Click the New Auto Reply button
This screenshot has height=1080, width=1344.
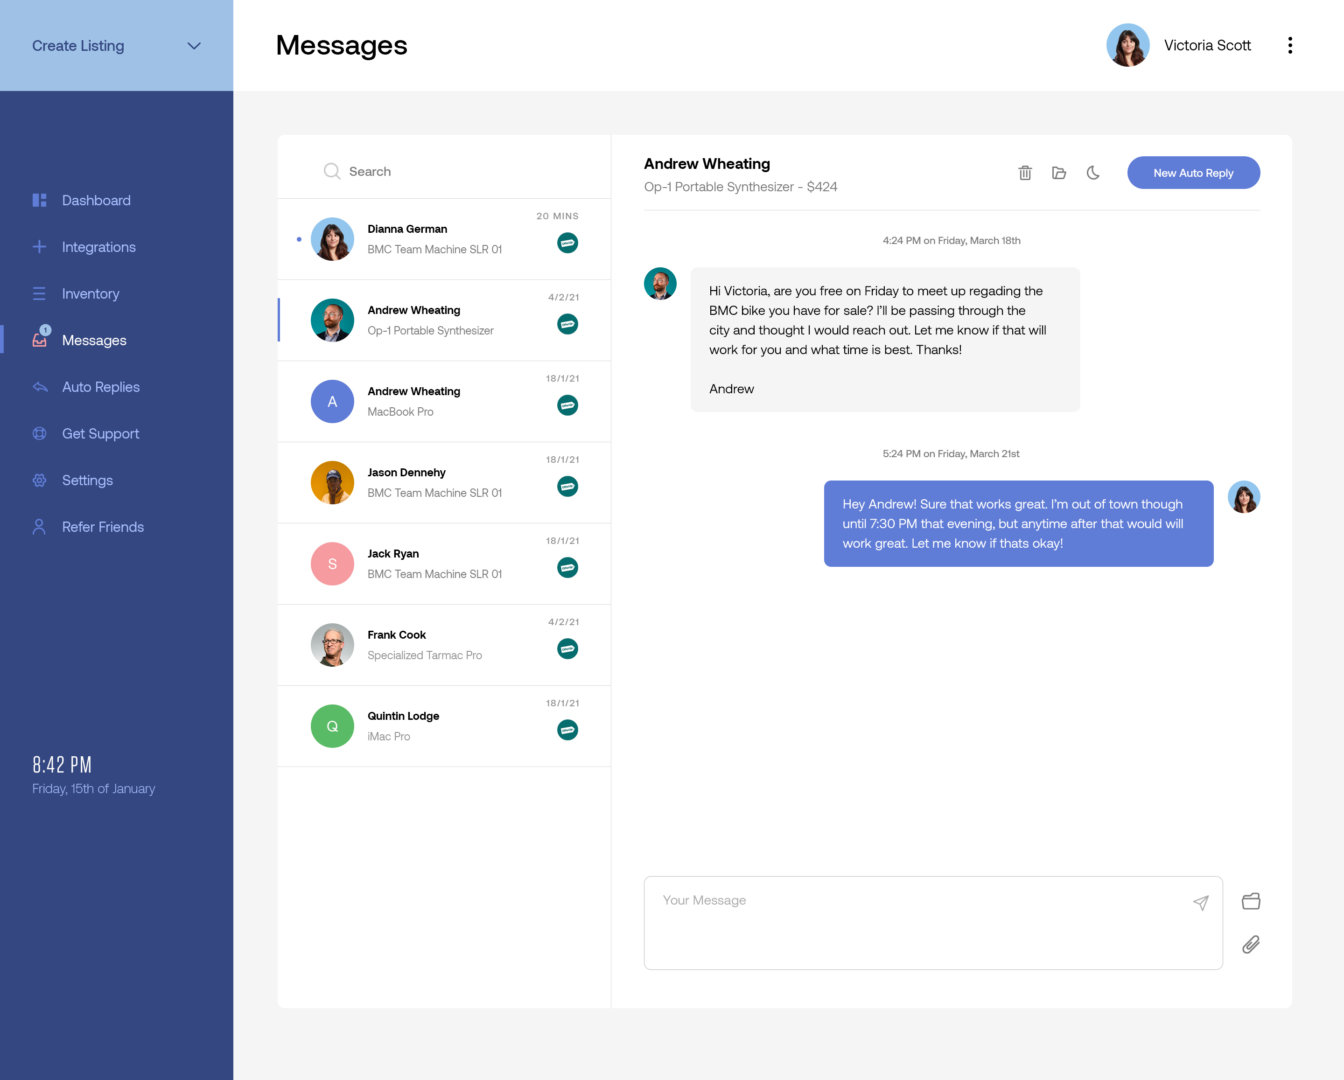pos(1193,173)
